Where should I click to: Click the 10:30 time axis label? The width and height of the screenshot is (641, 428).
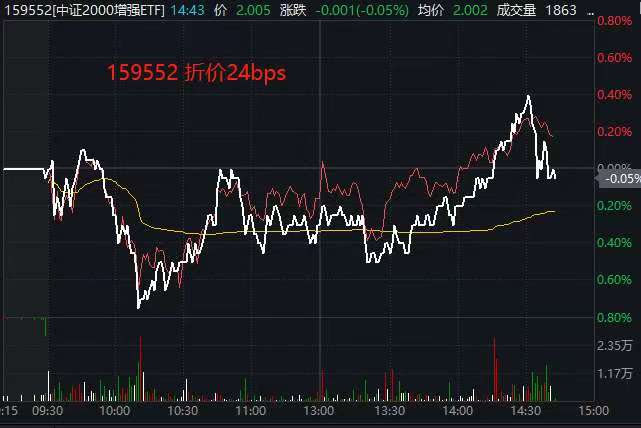point(181,410)
